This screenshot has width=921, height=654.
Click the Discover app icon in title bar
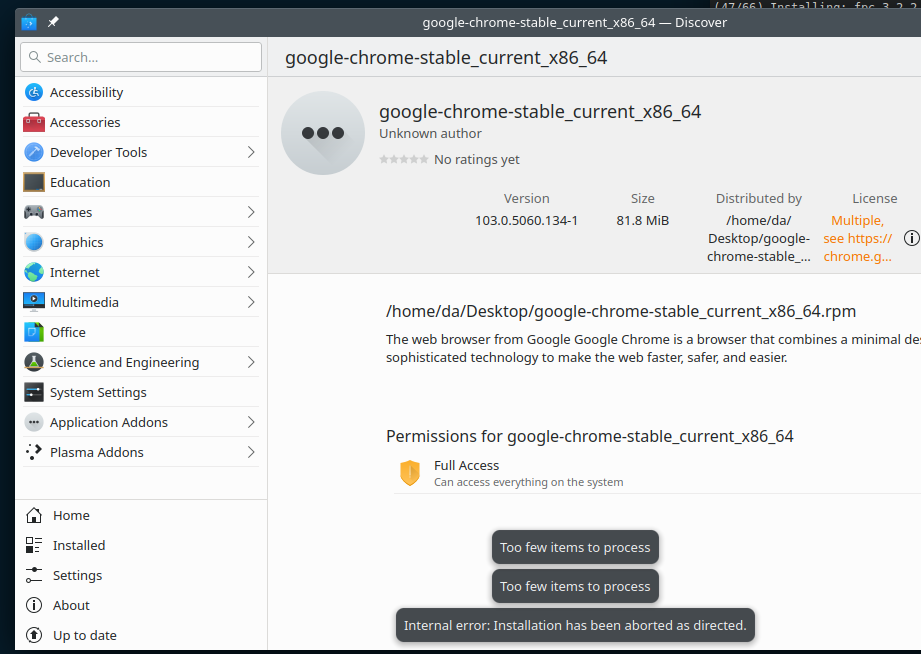[29, 22]
